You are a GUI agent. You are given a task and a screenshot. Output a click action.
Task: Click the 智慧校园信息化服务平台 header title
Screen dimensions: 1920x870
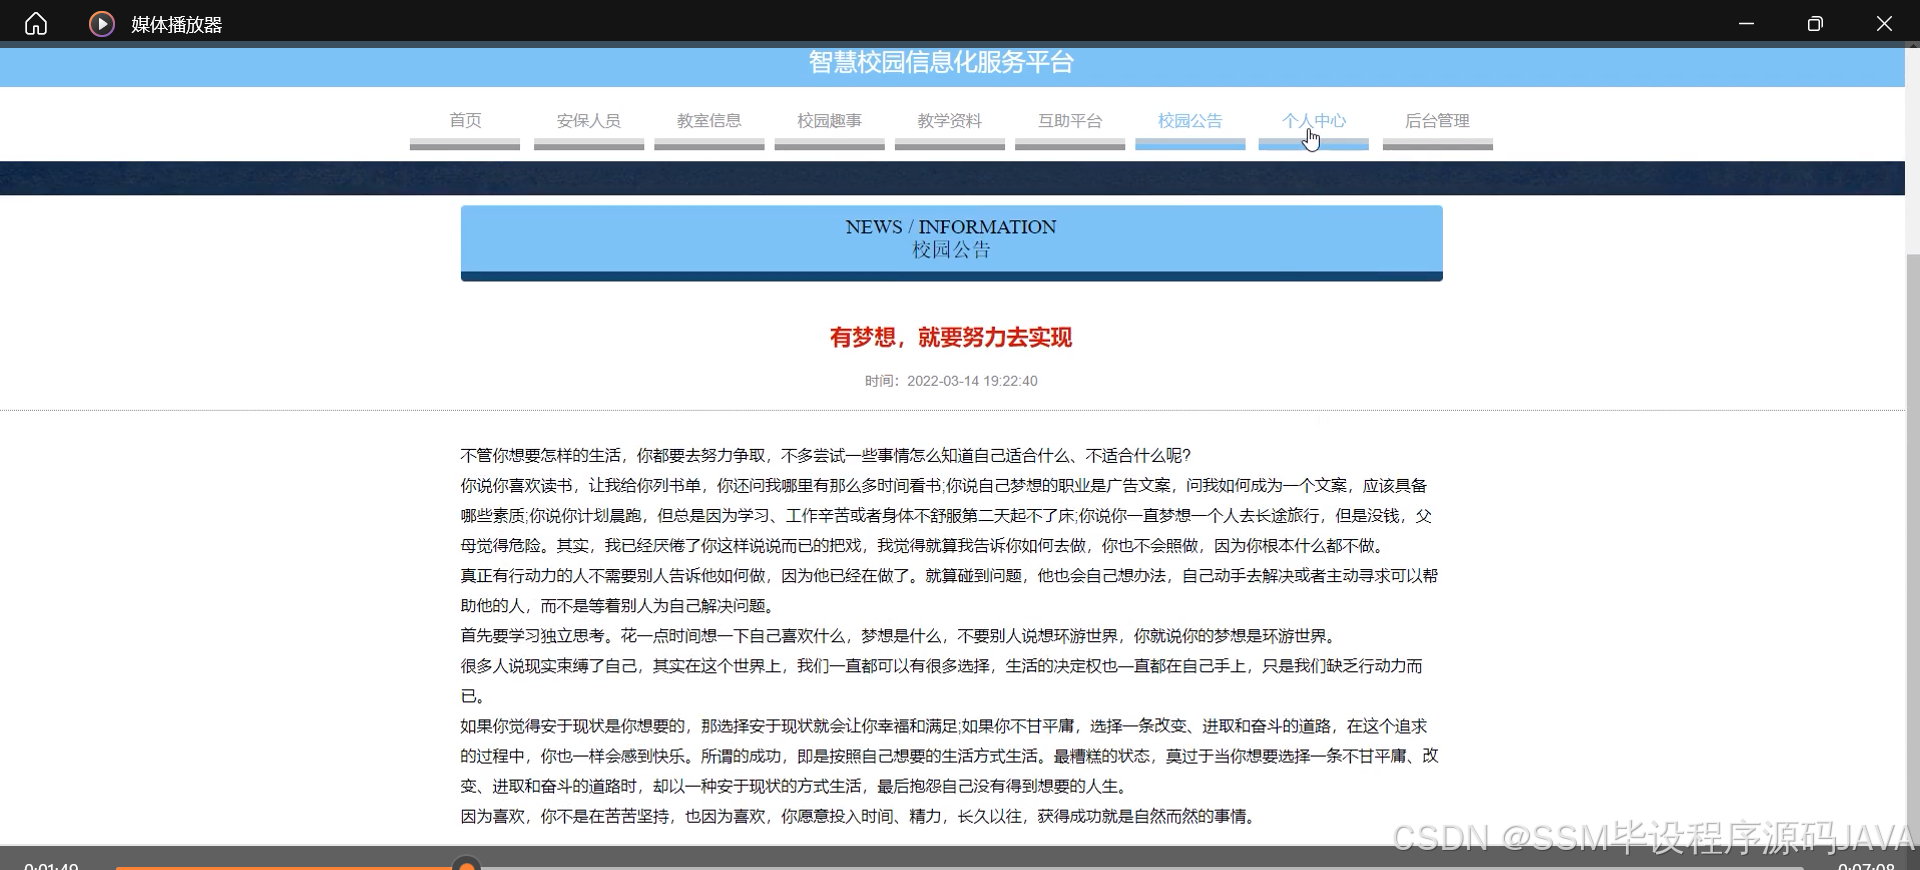pos(941,62)
